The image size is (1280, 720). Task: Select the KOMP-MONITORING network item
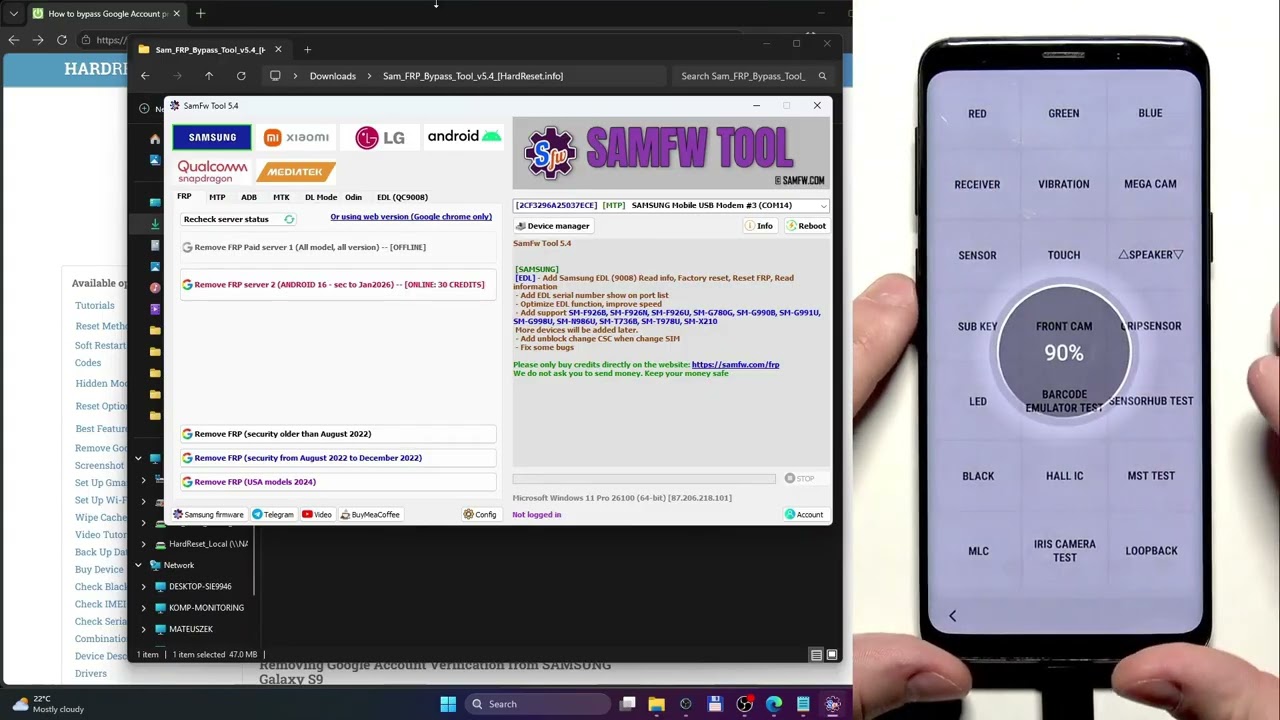pyautogui.click(x=206, y=608)
